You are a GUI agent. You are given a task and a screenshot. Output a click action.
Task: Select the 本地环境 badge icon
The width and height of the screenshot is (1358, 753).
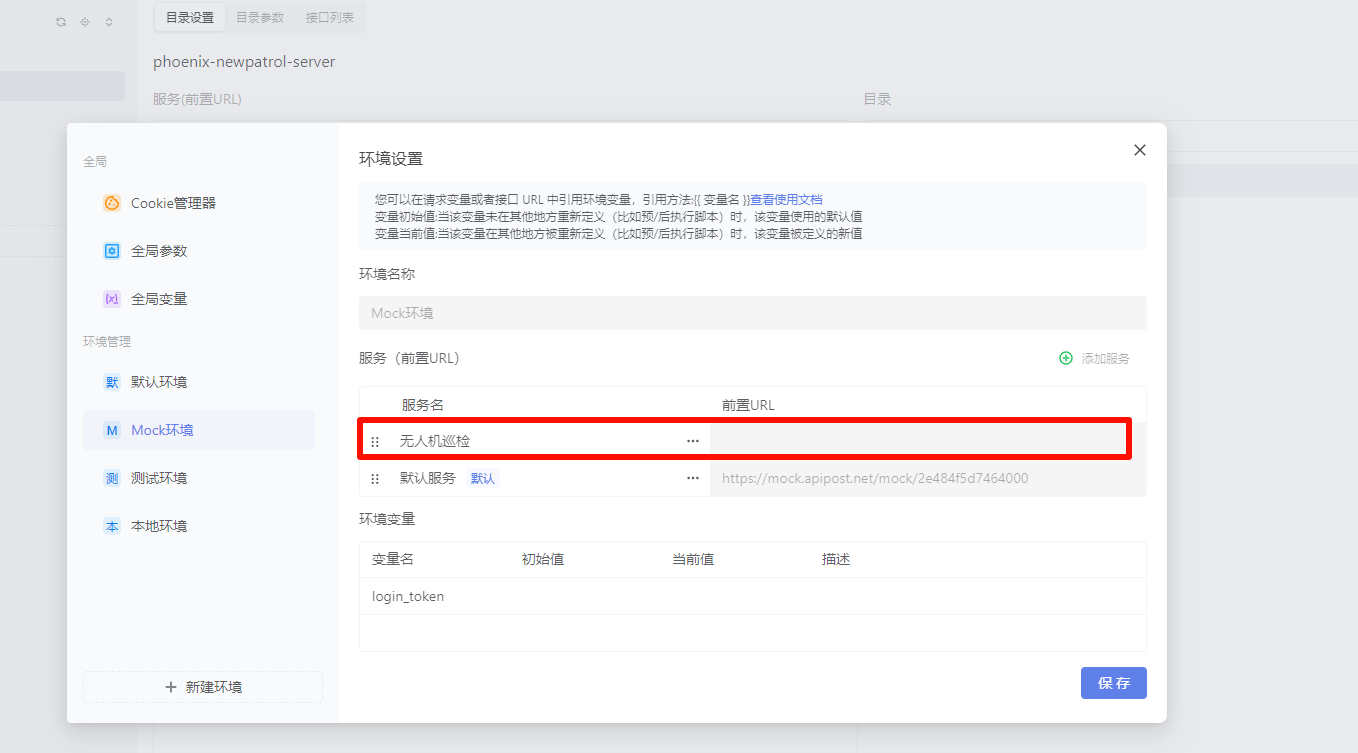[112, 526]
